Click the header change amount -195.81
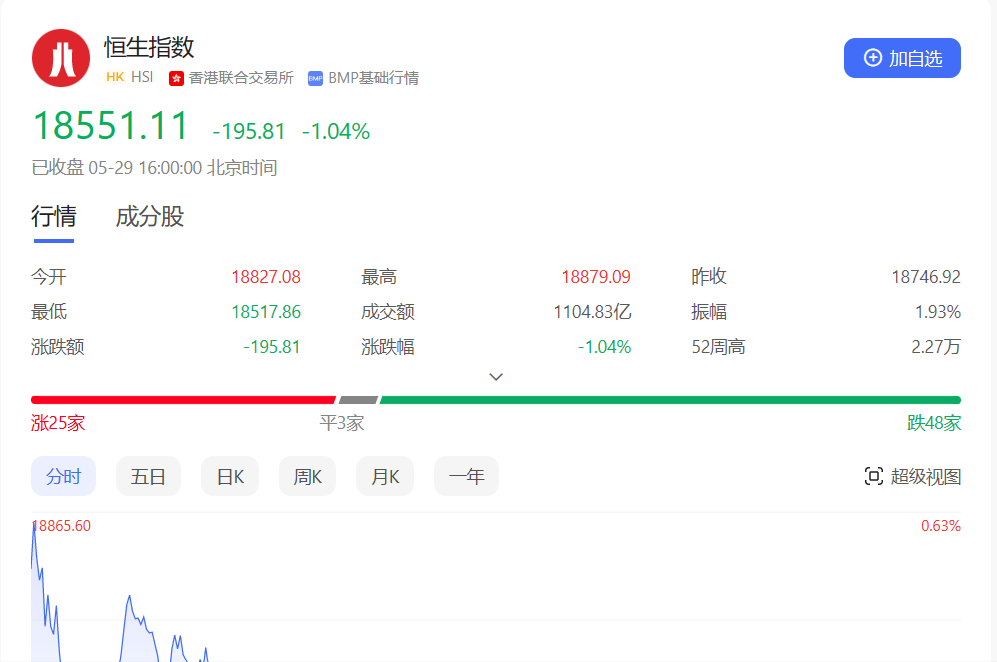Screen dimensions: 997x662 coord(249,132)
